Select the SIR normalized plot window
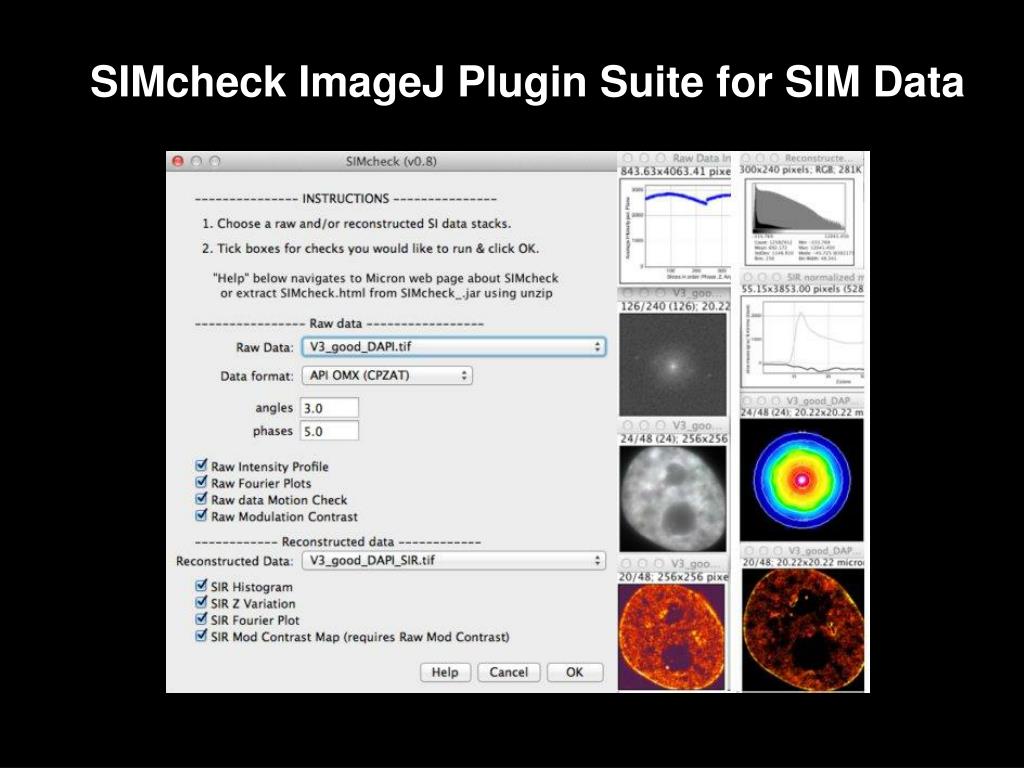Screen dimensions: 1024x768 point(802,343)
